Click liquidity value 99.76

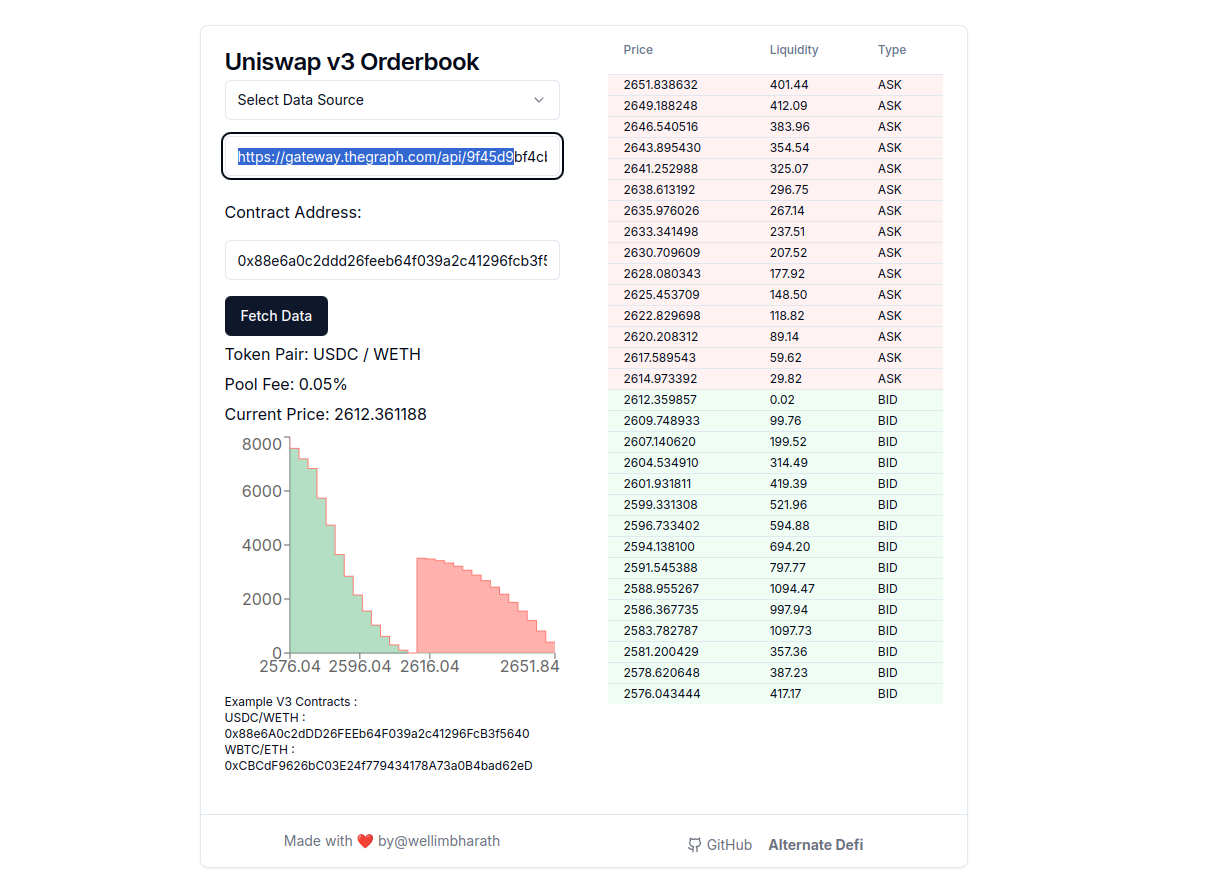(785, 421)
